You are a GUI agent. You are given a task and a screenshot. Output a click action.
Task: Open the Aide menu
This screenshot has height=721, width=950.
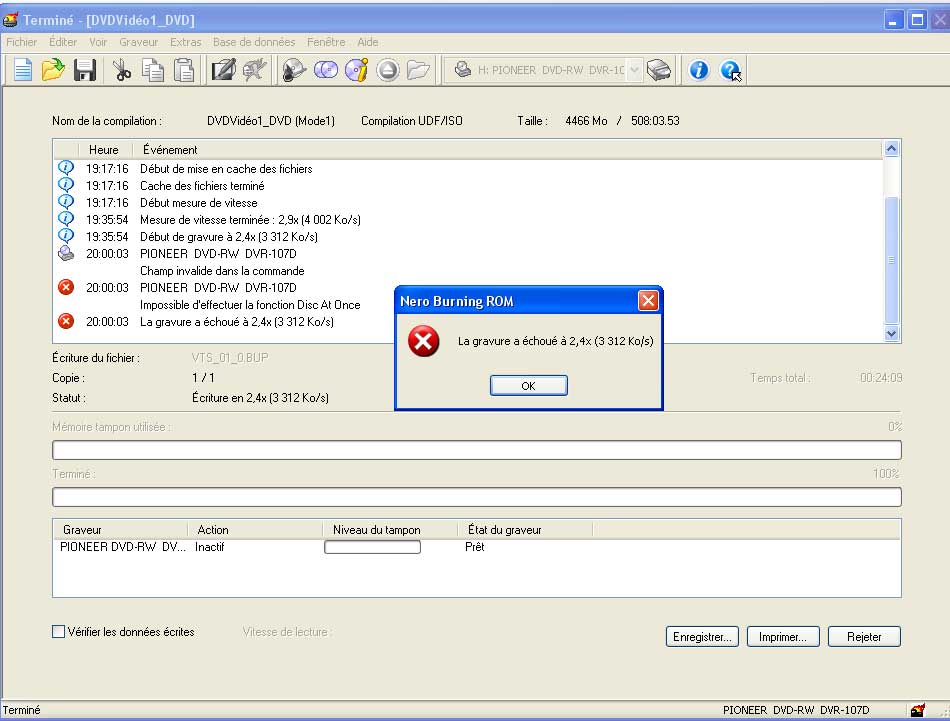point(368,42)
